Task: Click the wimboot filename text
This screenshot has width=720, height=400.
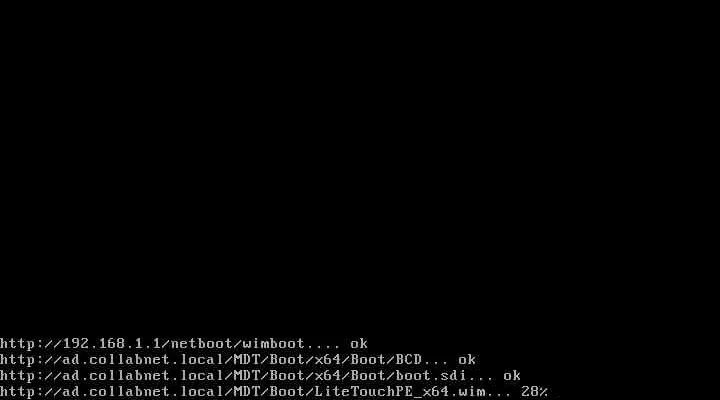Action: point(274,344)
